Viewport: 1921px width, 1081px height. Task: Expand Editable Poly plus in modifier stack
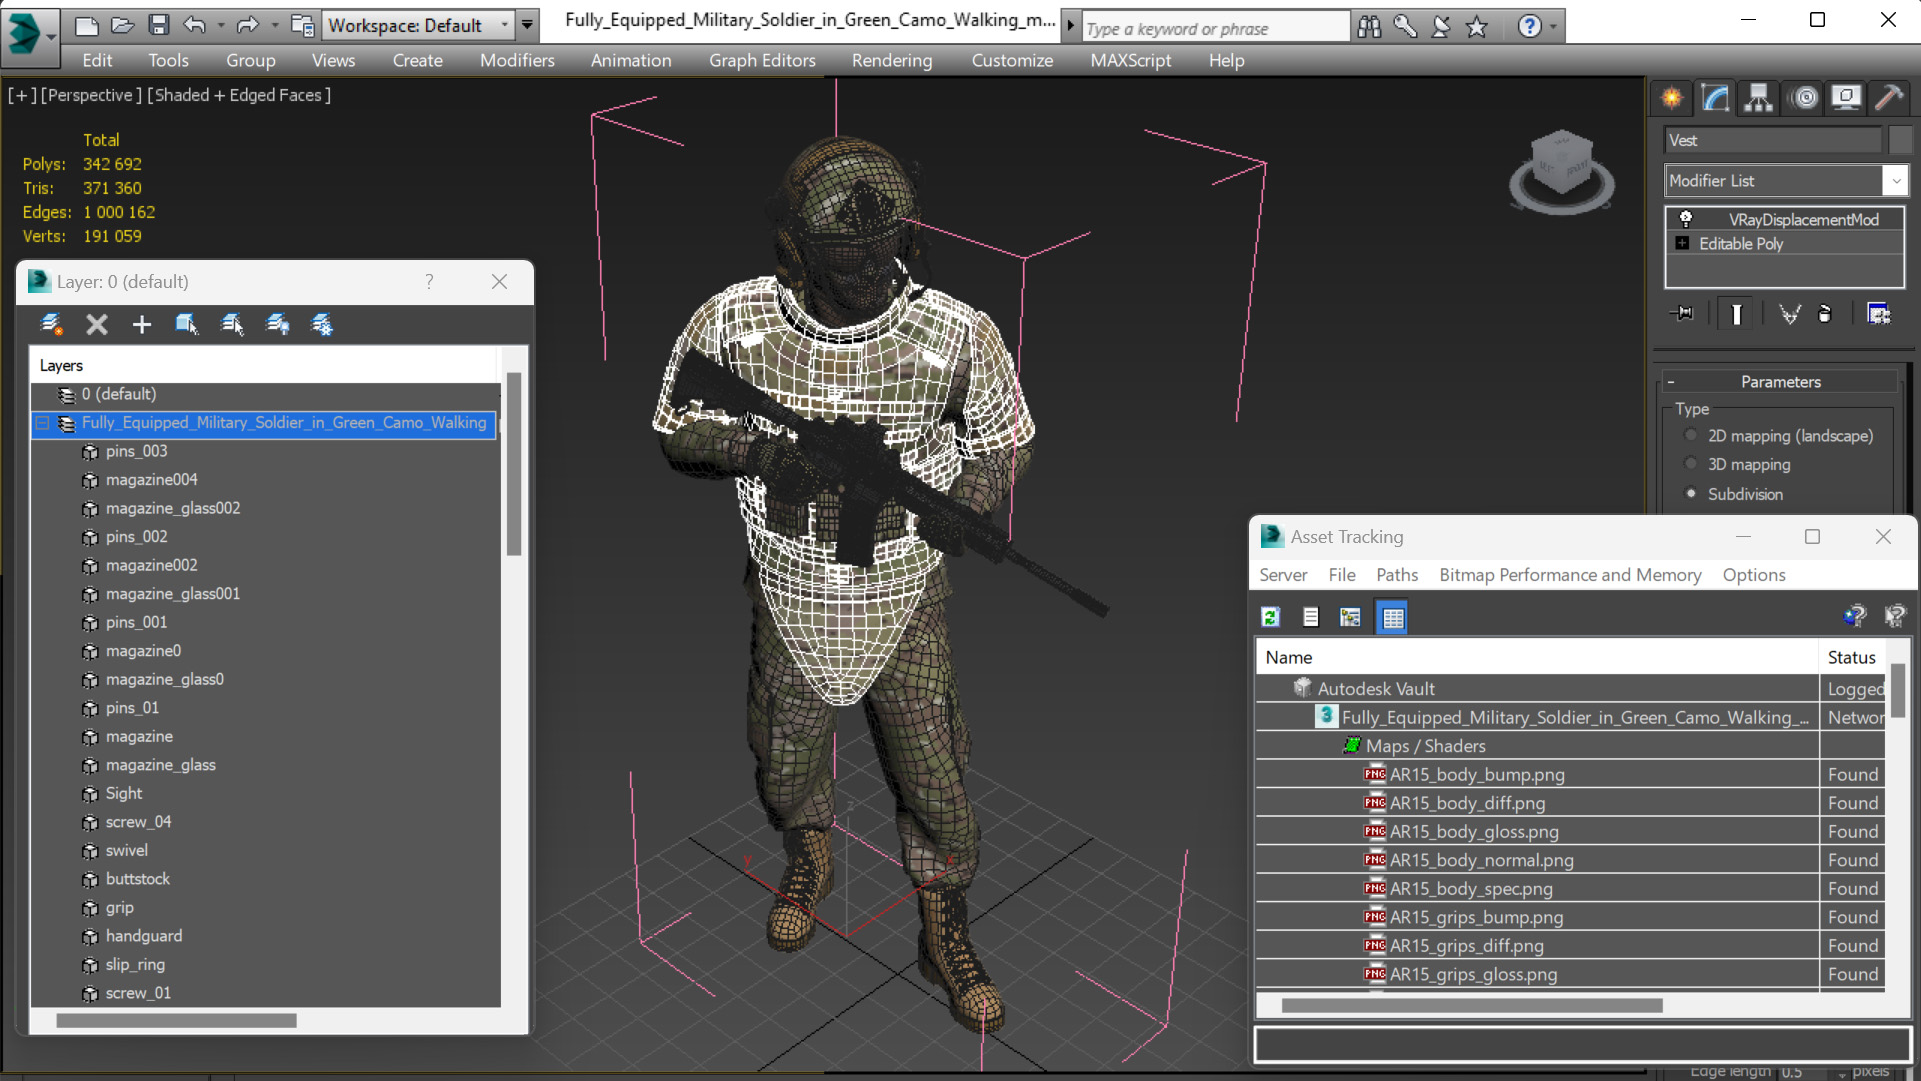pos(1682,243)
